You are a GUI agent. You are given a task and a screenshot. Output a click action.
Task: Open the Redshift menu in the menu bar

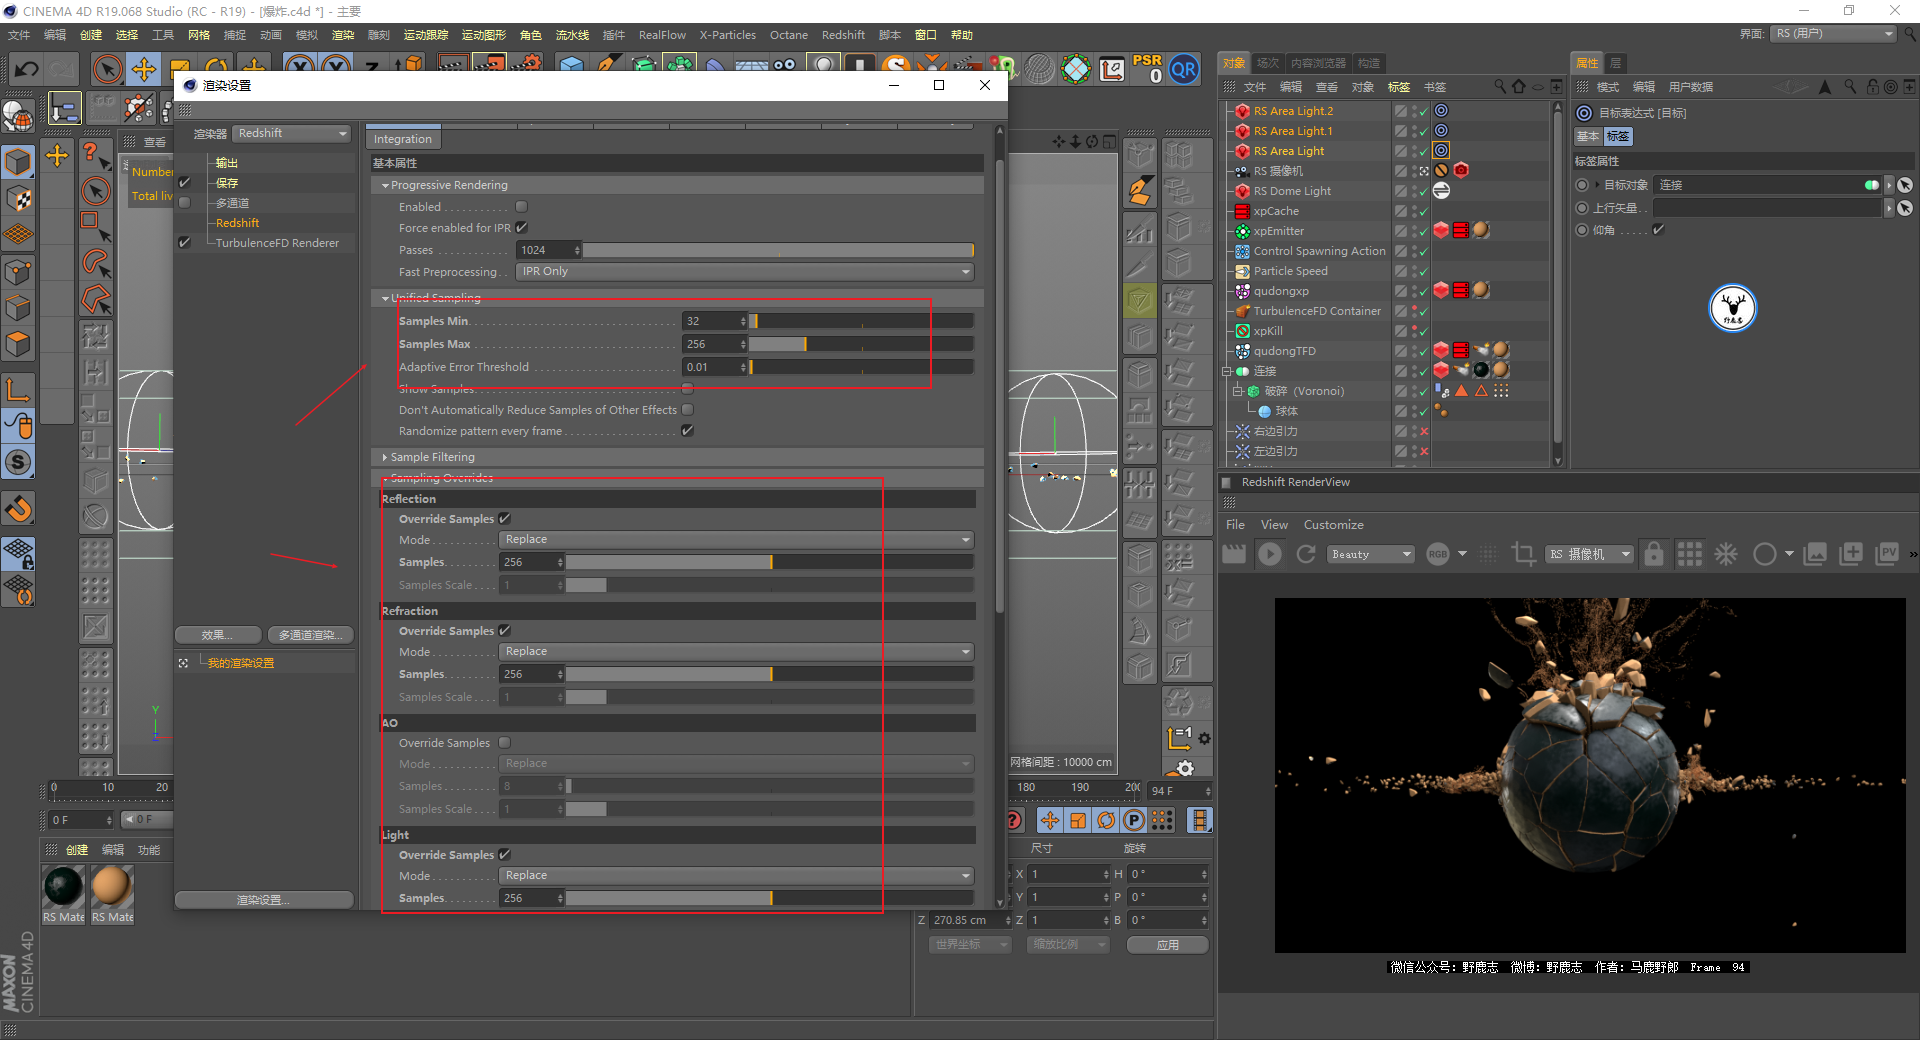[x=843, y=35]
